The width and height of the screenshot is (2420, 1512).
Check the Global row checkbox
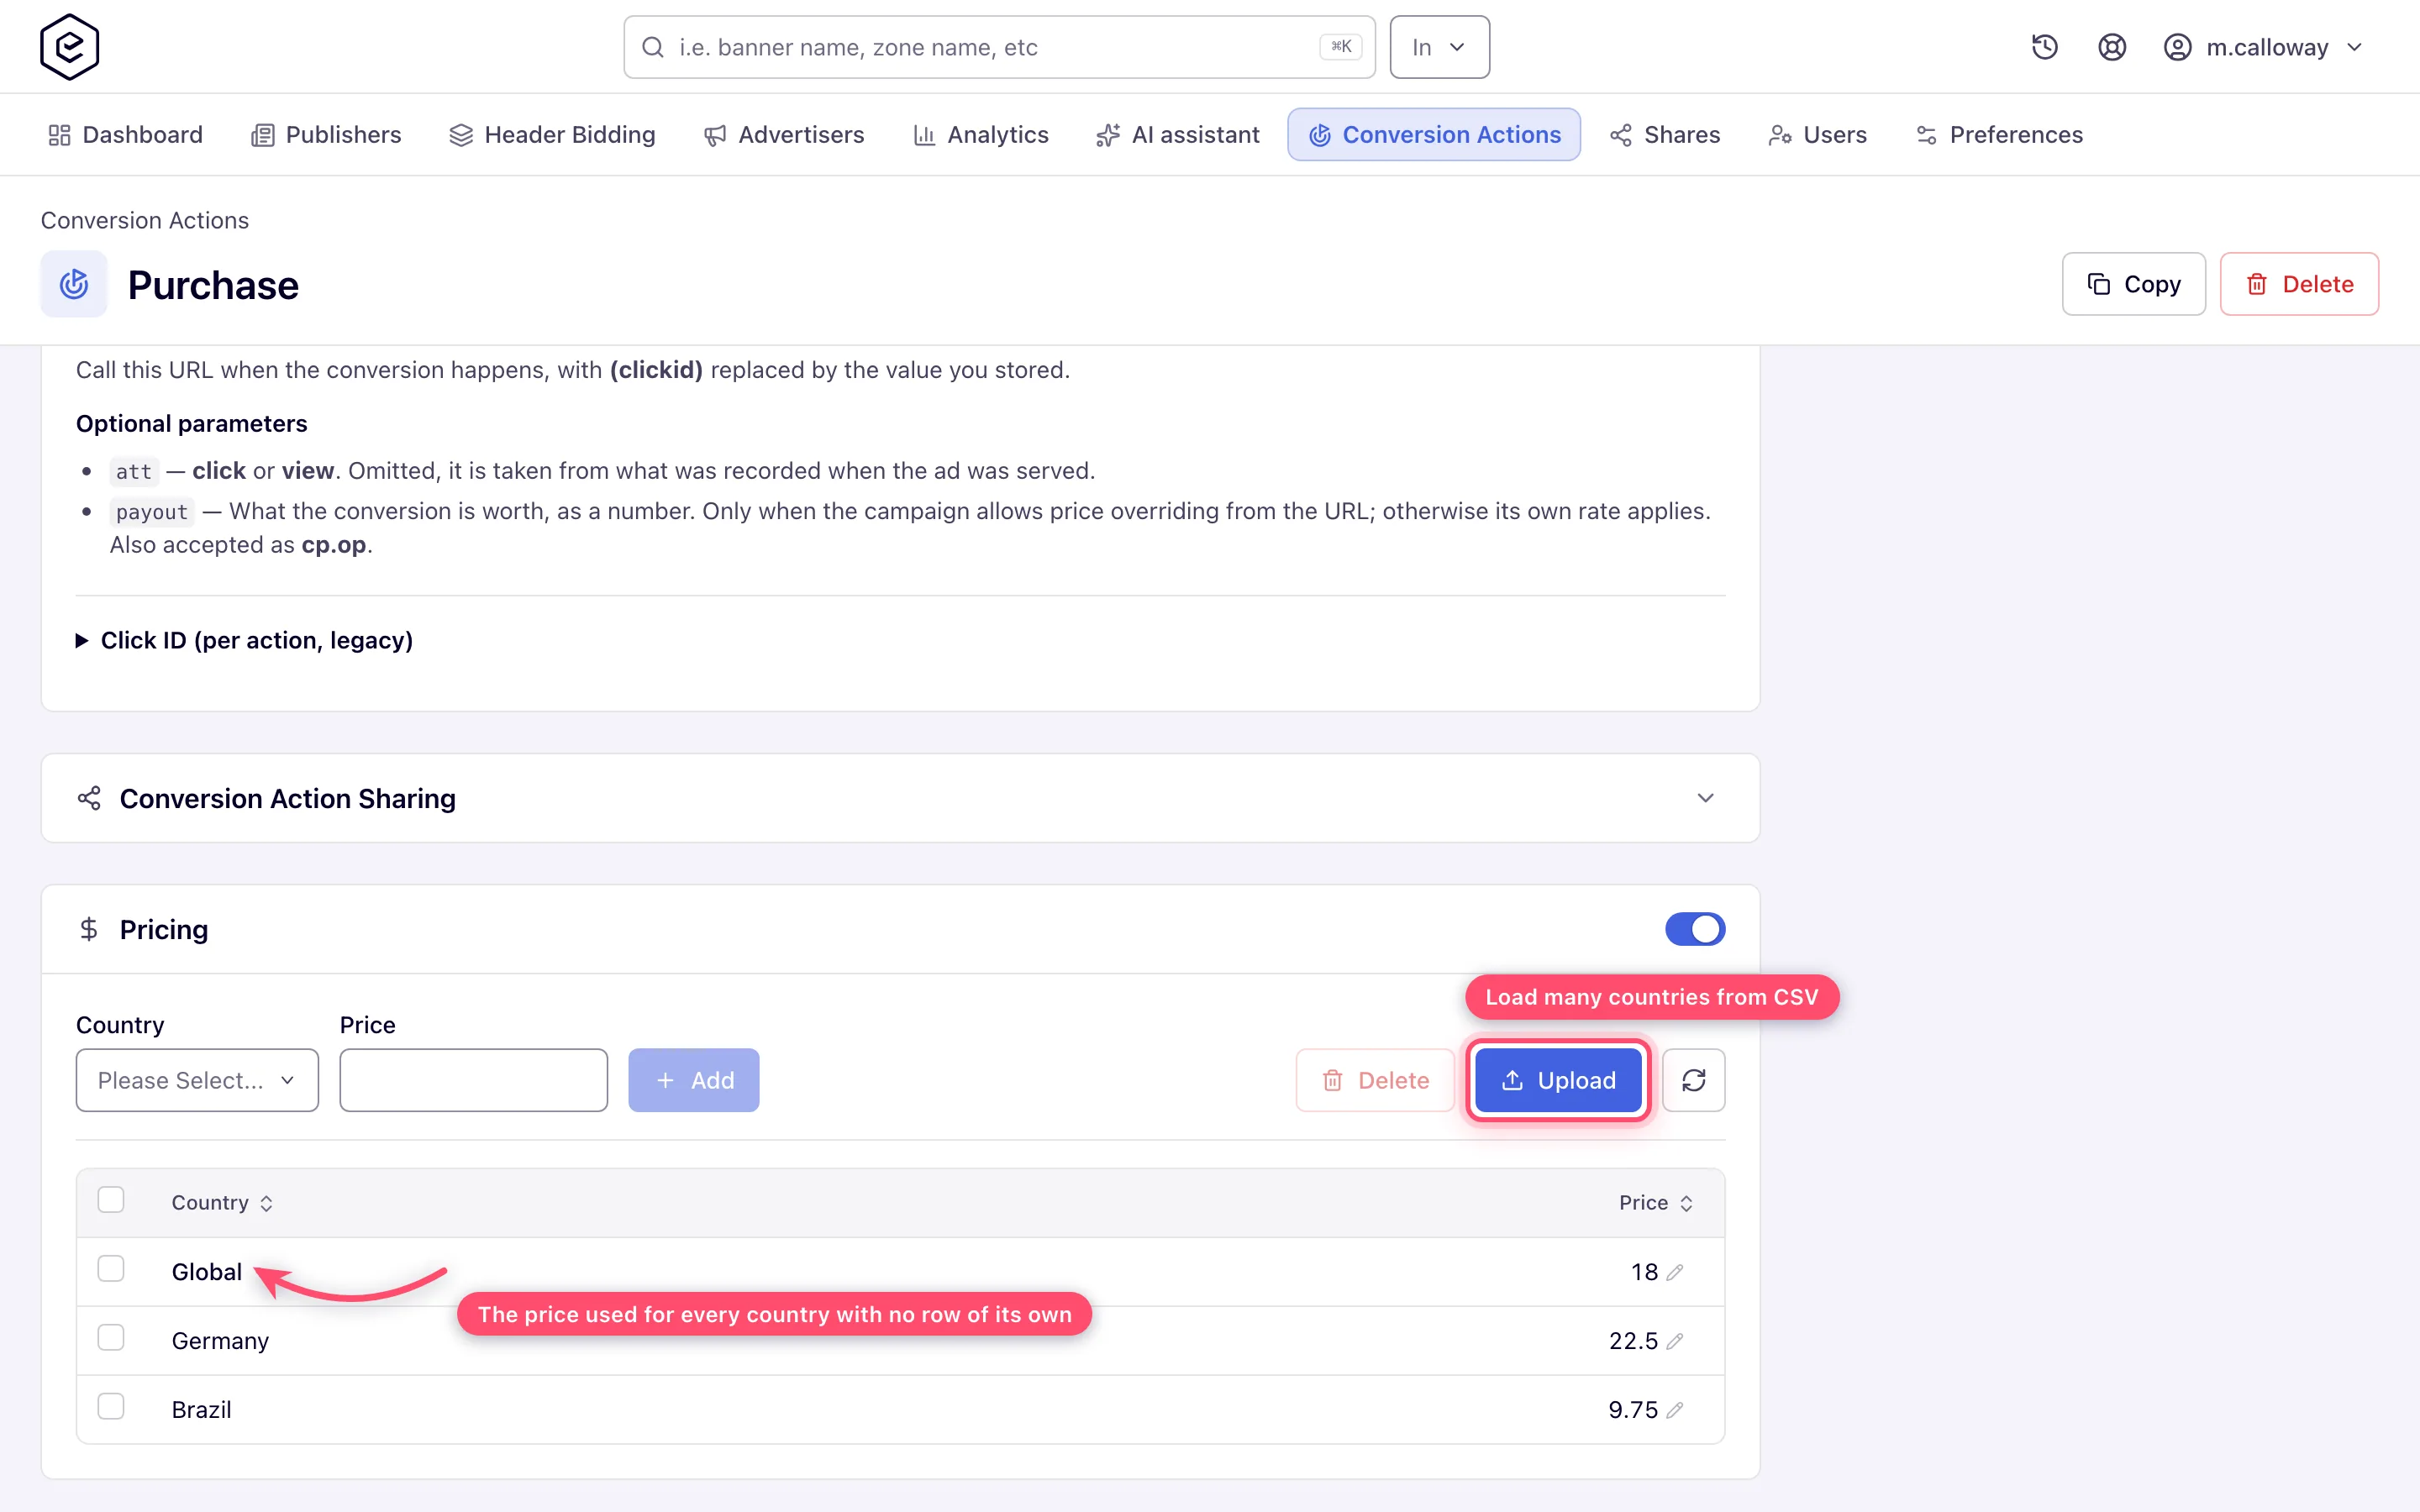tap(111, 1269)
